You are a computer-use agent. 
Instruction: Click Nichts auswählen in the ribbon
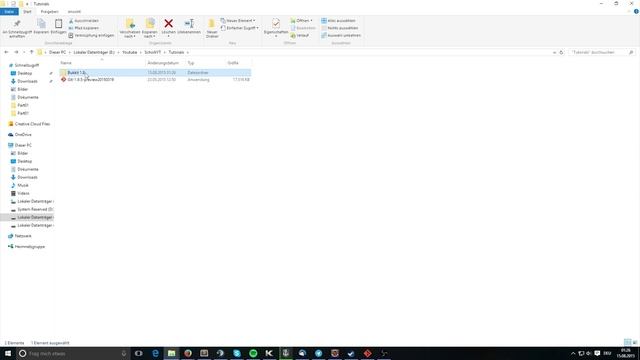(x=340, y=28)
